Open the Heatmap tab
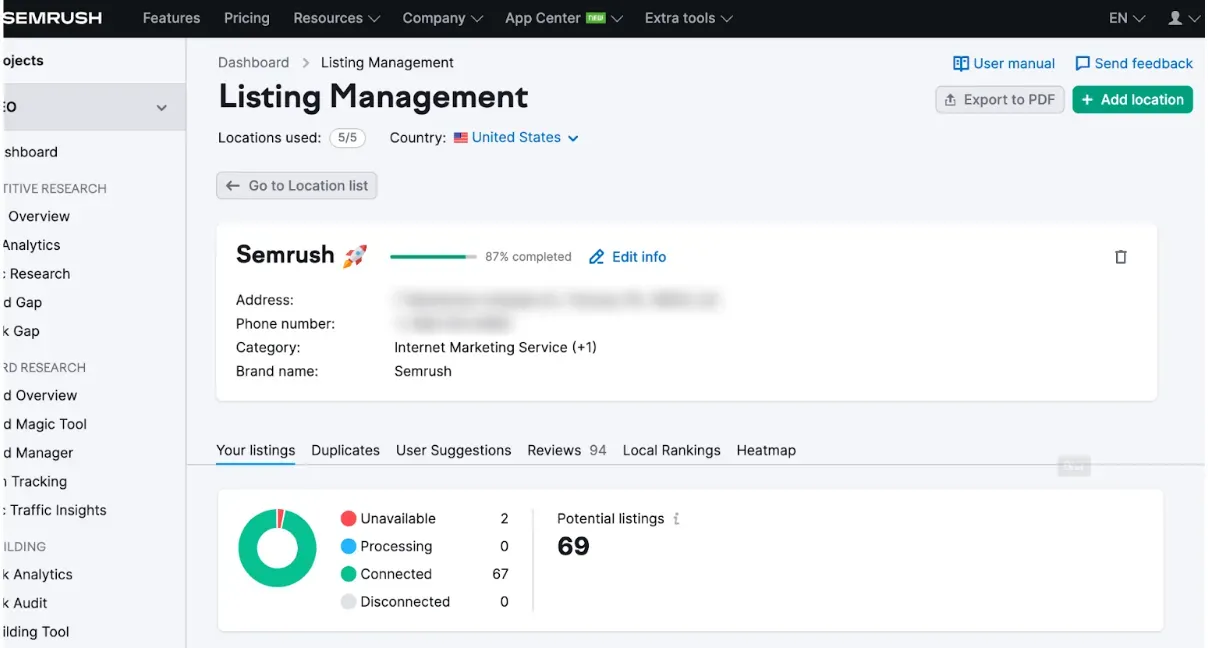The height and width of the screenshot is (648, 1208). (766, 450)
